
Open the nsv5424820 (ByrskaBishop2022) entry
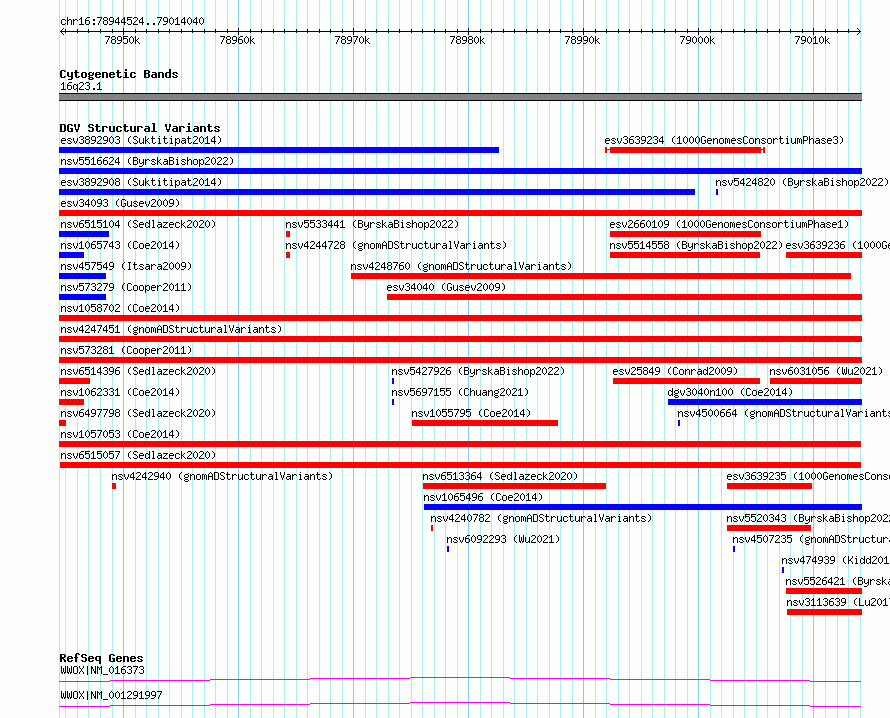(x=801, y=182)
